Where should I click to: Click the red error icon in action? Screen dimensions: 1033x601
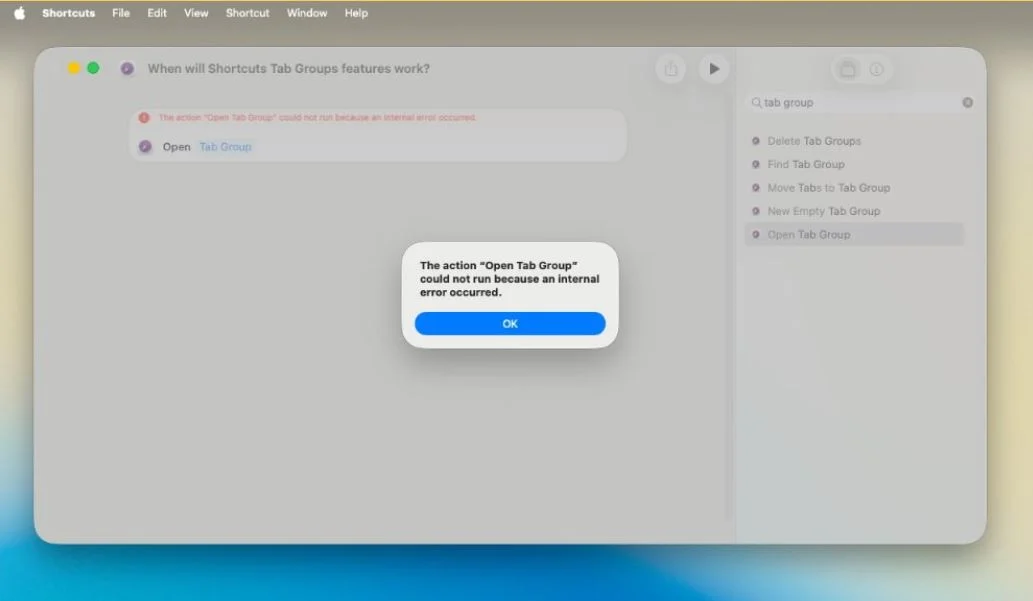[144, 117]
